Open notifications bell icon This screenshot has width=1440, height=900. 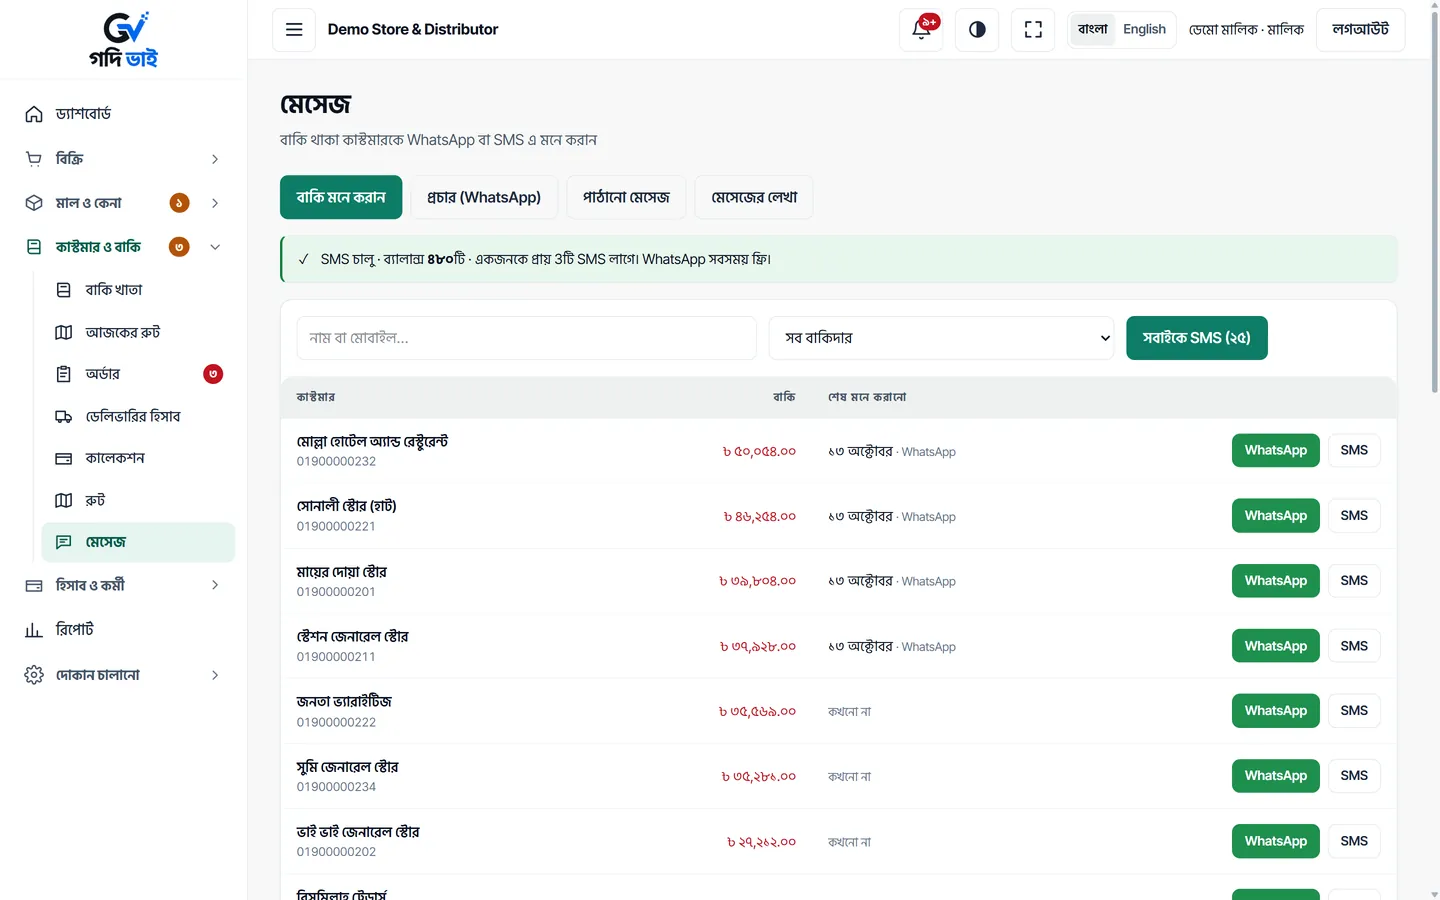[x=921, y=30]
